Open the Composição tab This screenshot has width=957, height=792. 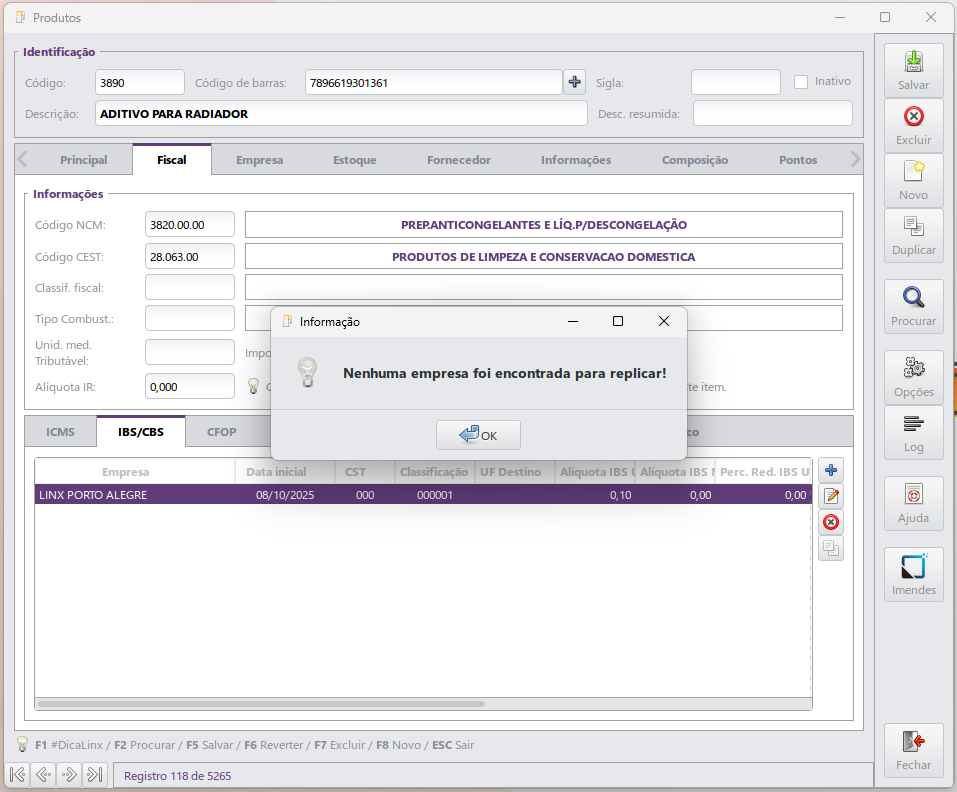[695, 160]
